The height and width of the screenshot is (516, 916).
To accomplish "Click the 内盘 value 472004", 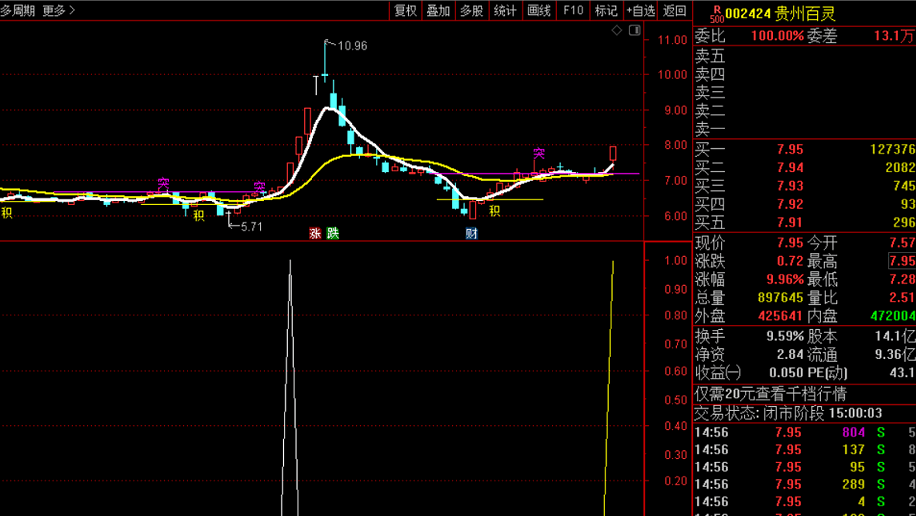I will point(893,316).
